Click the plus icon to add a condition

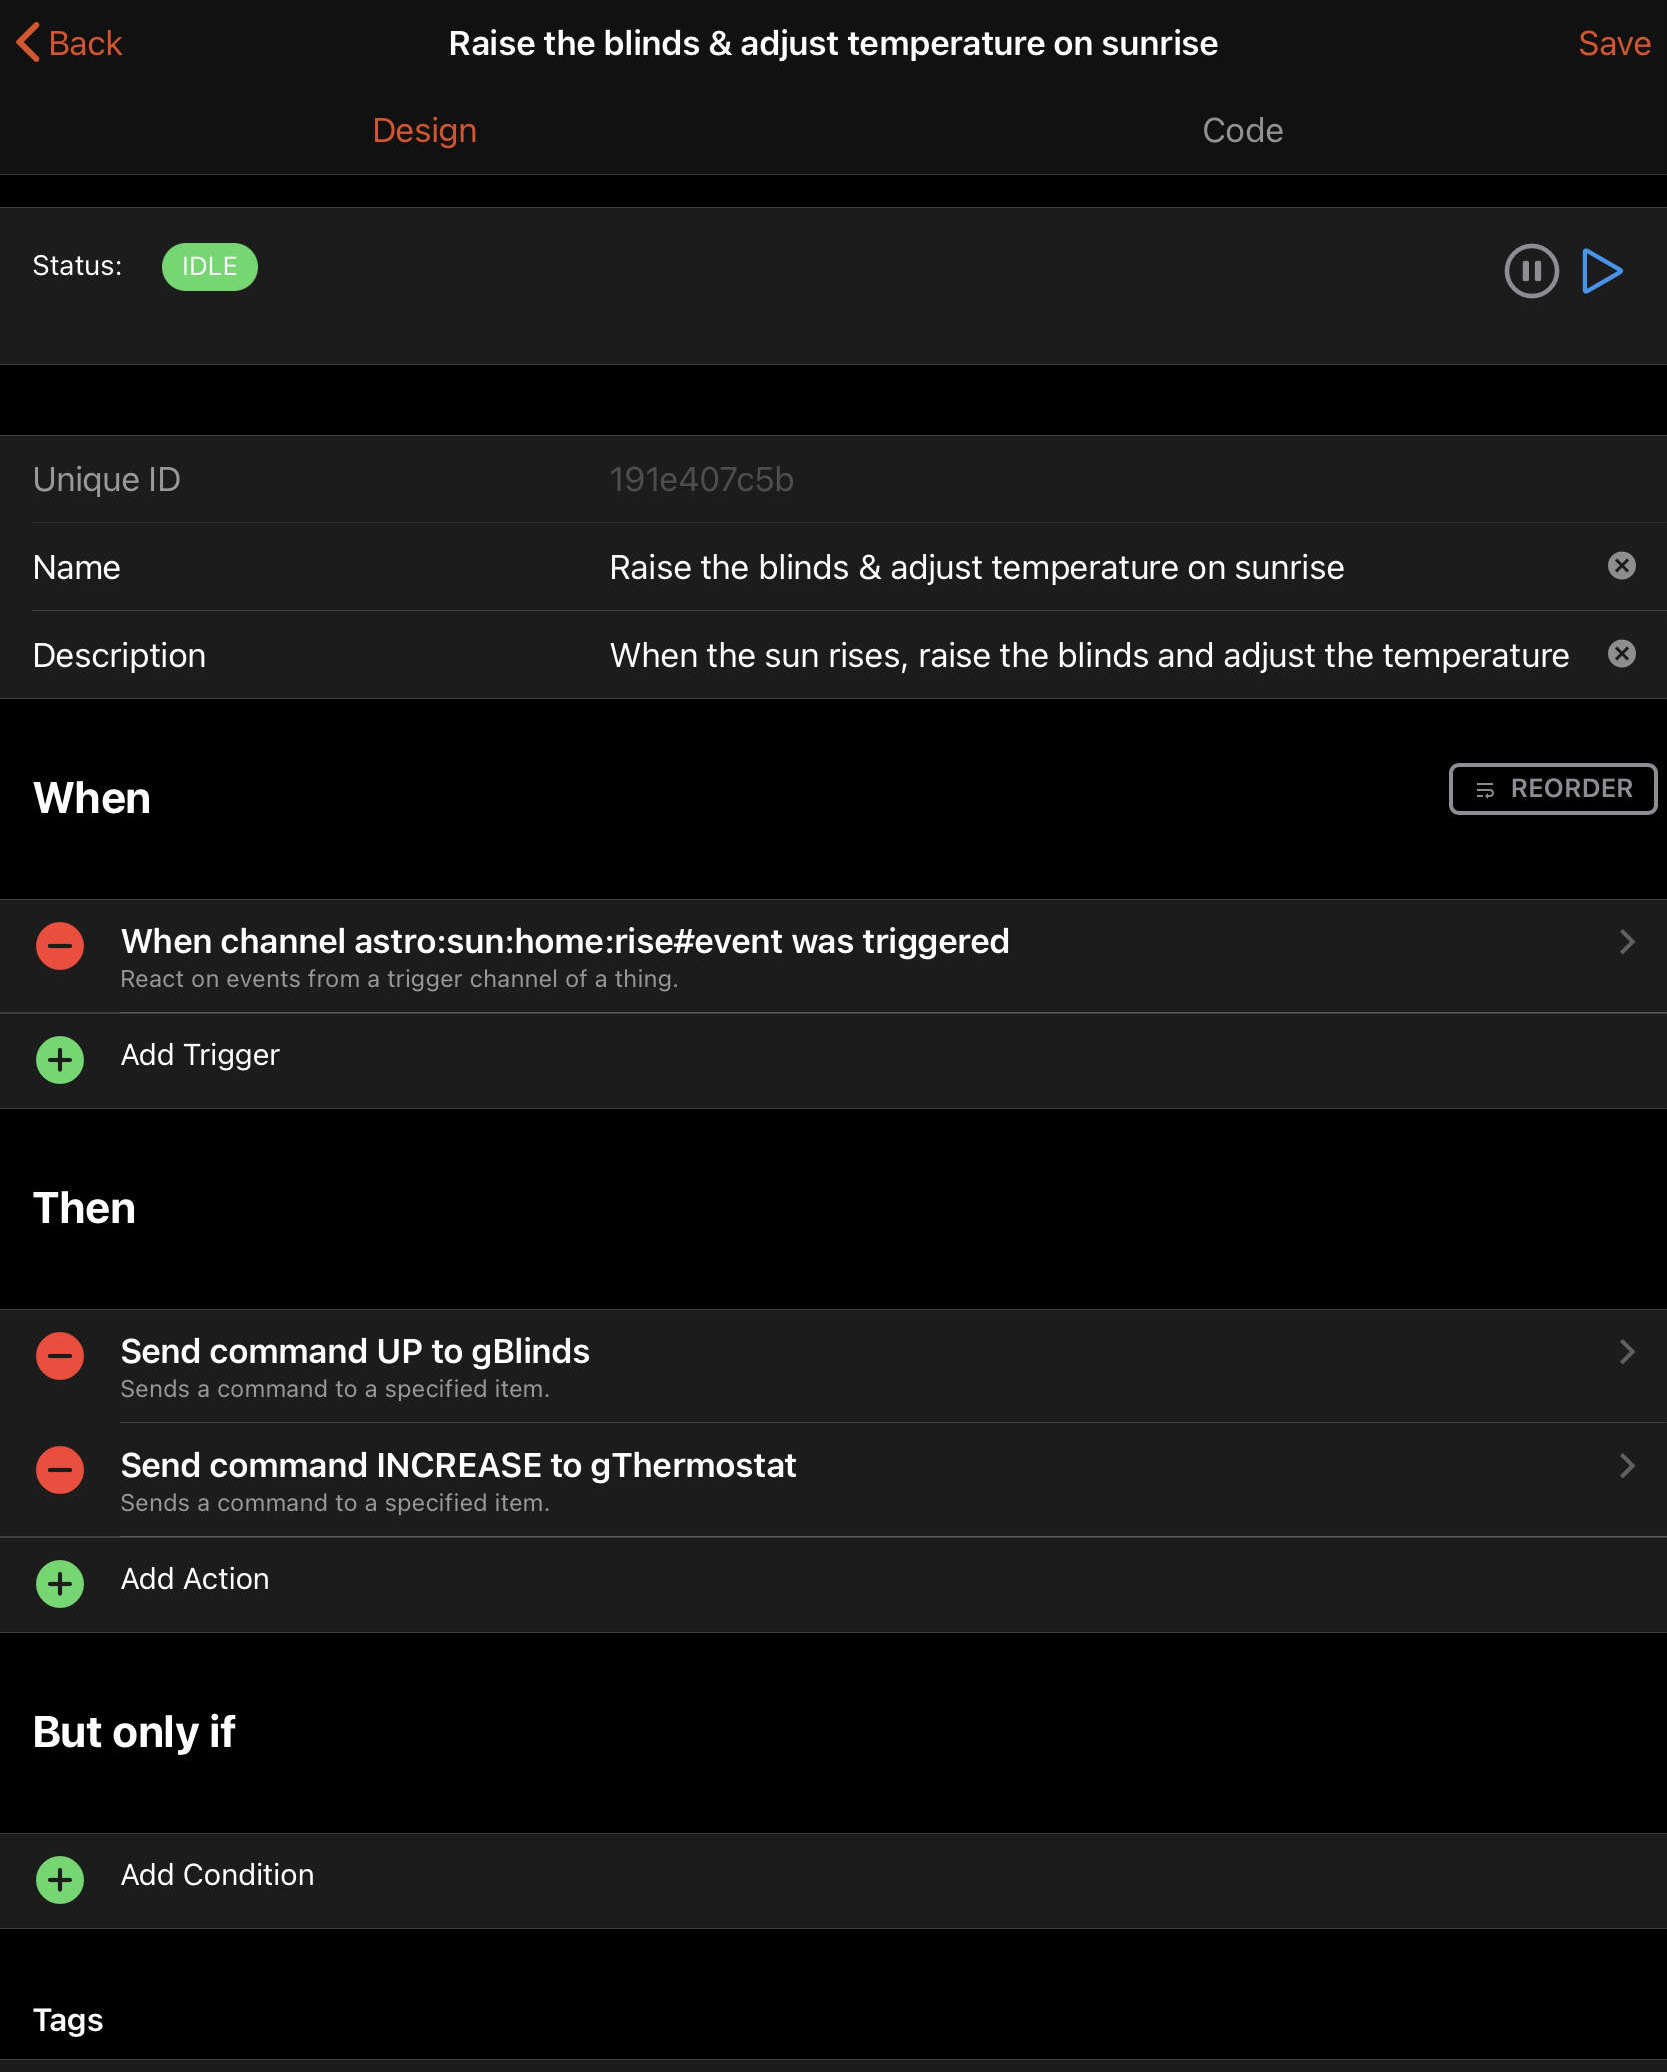coord(59,1879)
